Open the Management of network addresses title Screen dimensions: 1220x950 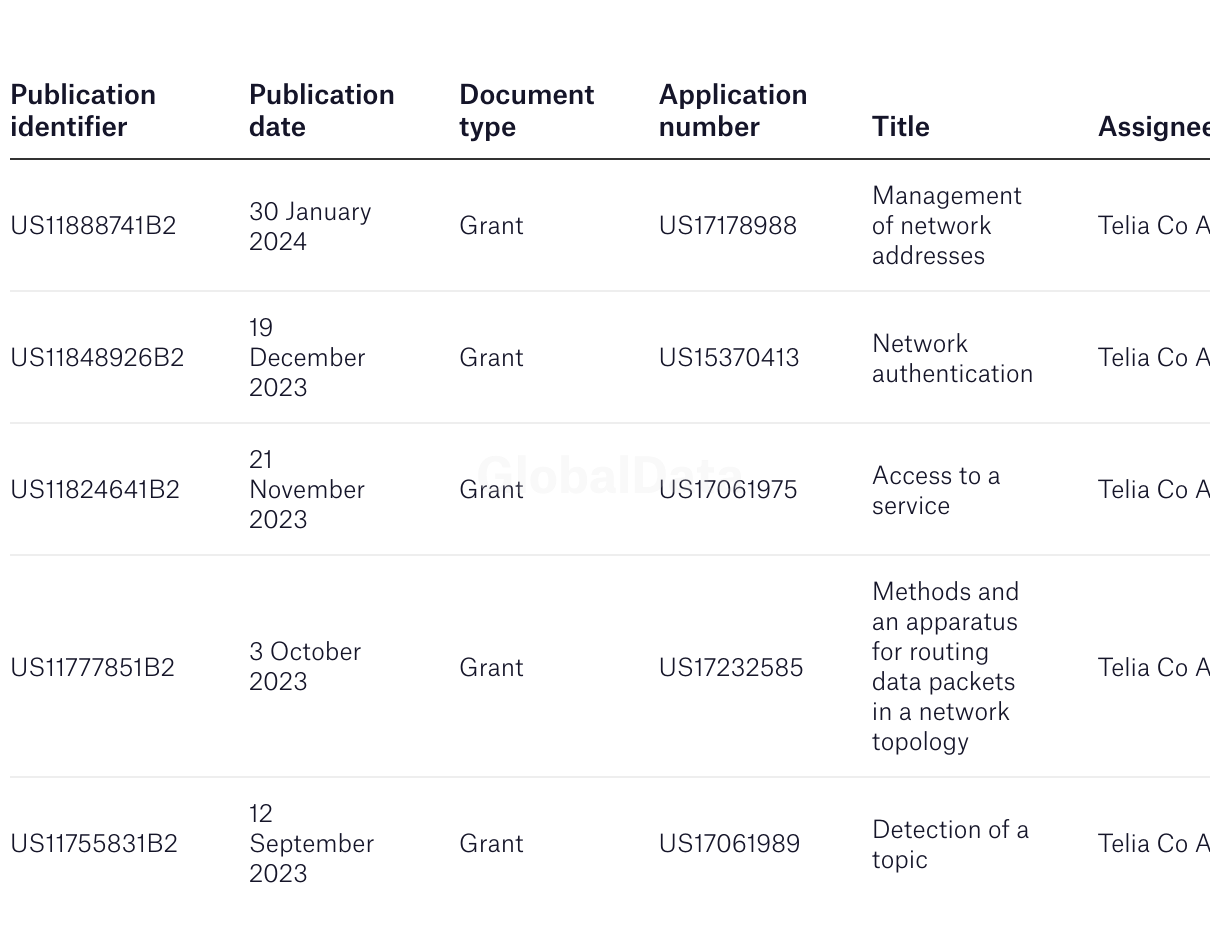click(945, 226)
